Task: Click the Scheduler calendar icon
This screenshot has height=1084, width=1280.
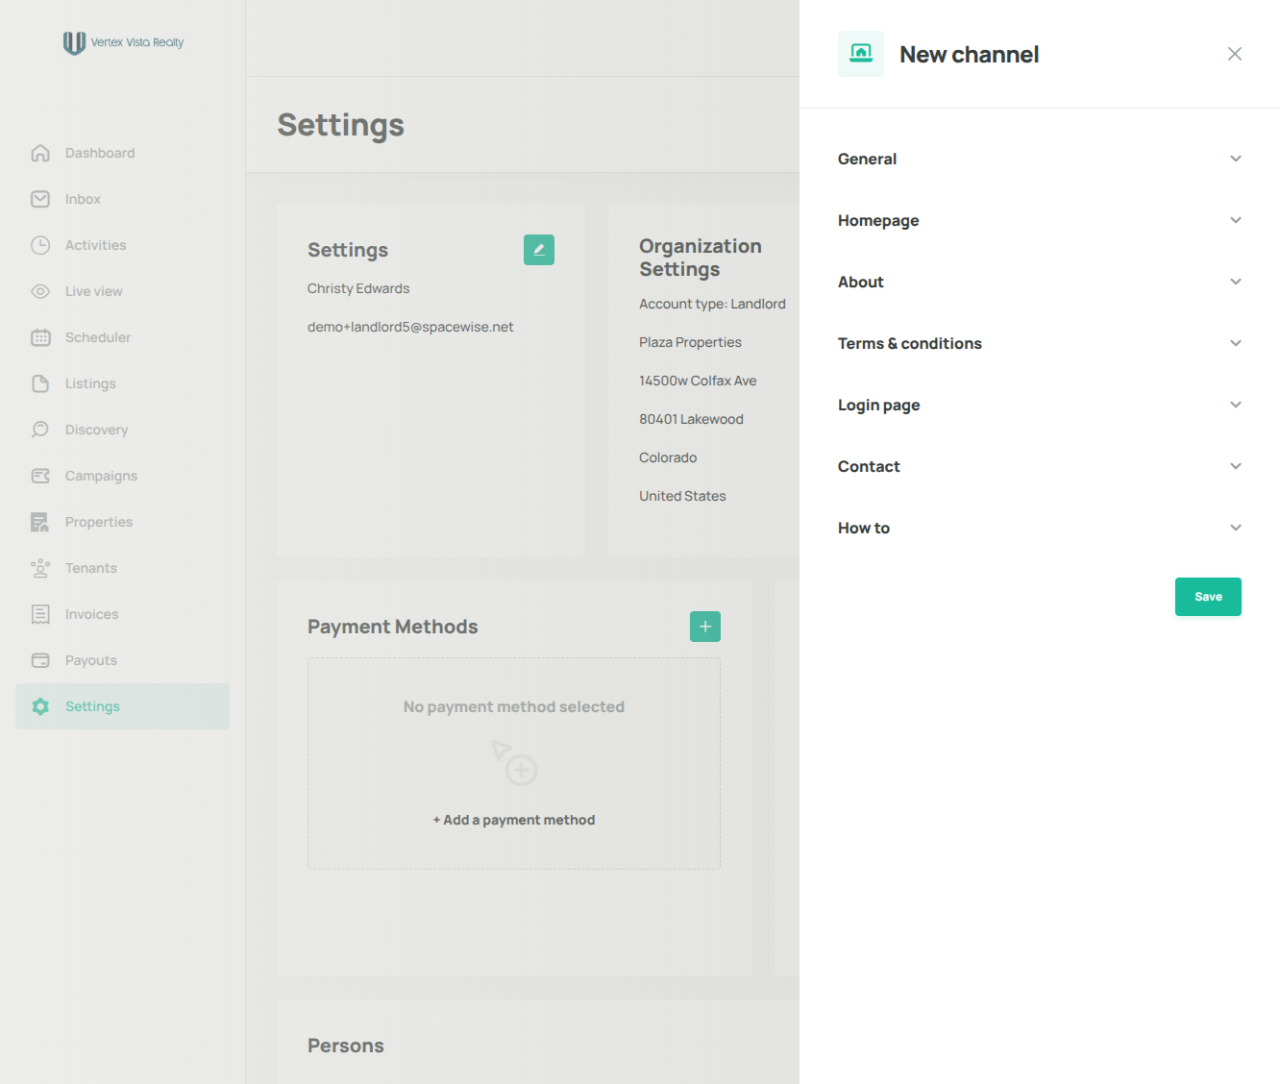Action: pyautogui.click(x=40, y=337)
